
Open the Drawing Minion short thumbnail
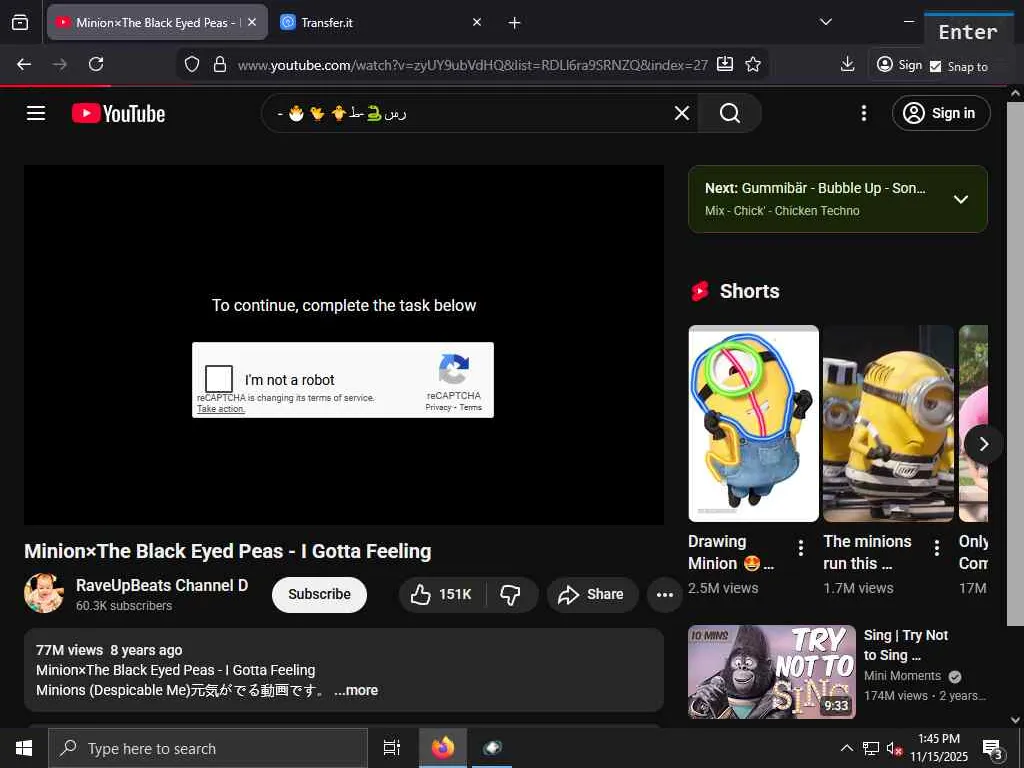pos(754,423)
